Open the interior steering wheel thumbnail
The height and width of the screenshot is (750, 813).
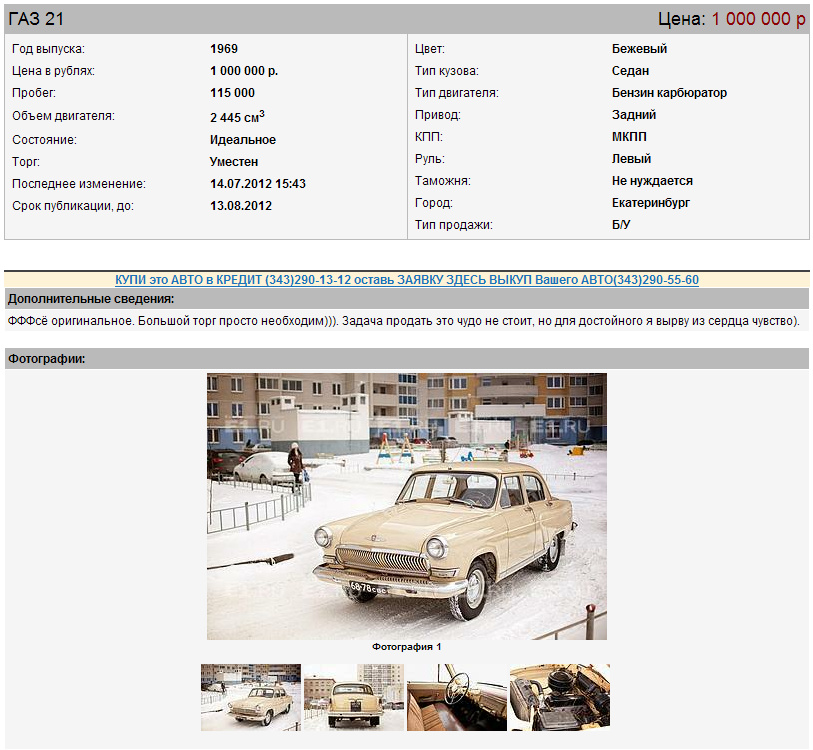click(x=456, y=697)
